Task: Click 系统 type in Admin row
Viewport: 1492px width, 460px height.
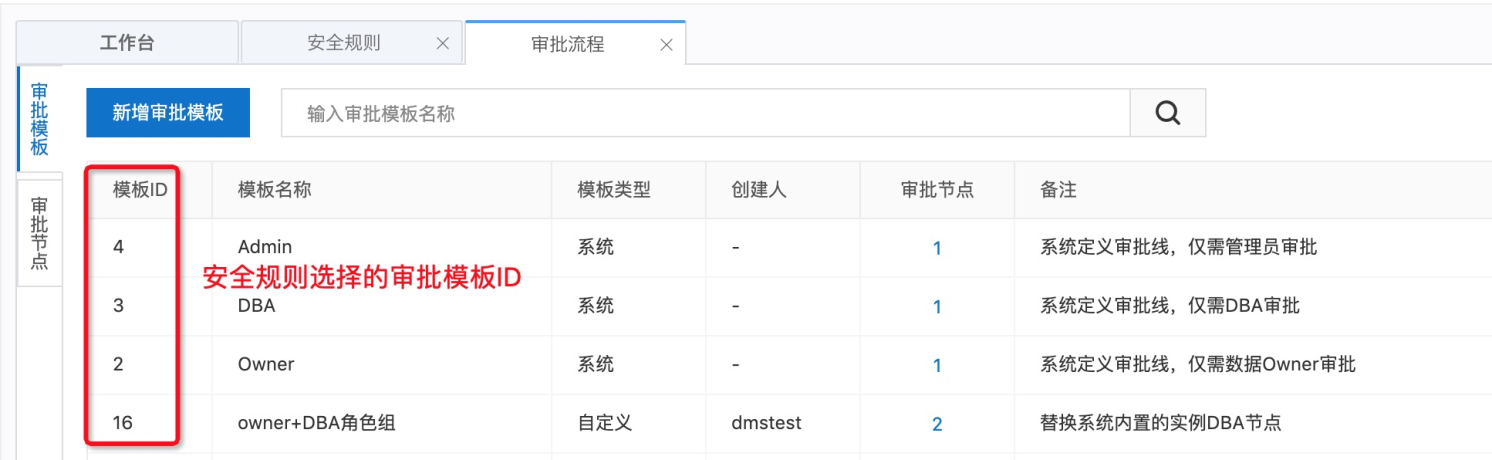Action: (595, 246)
